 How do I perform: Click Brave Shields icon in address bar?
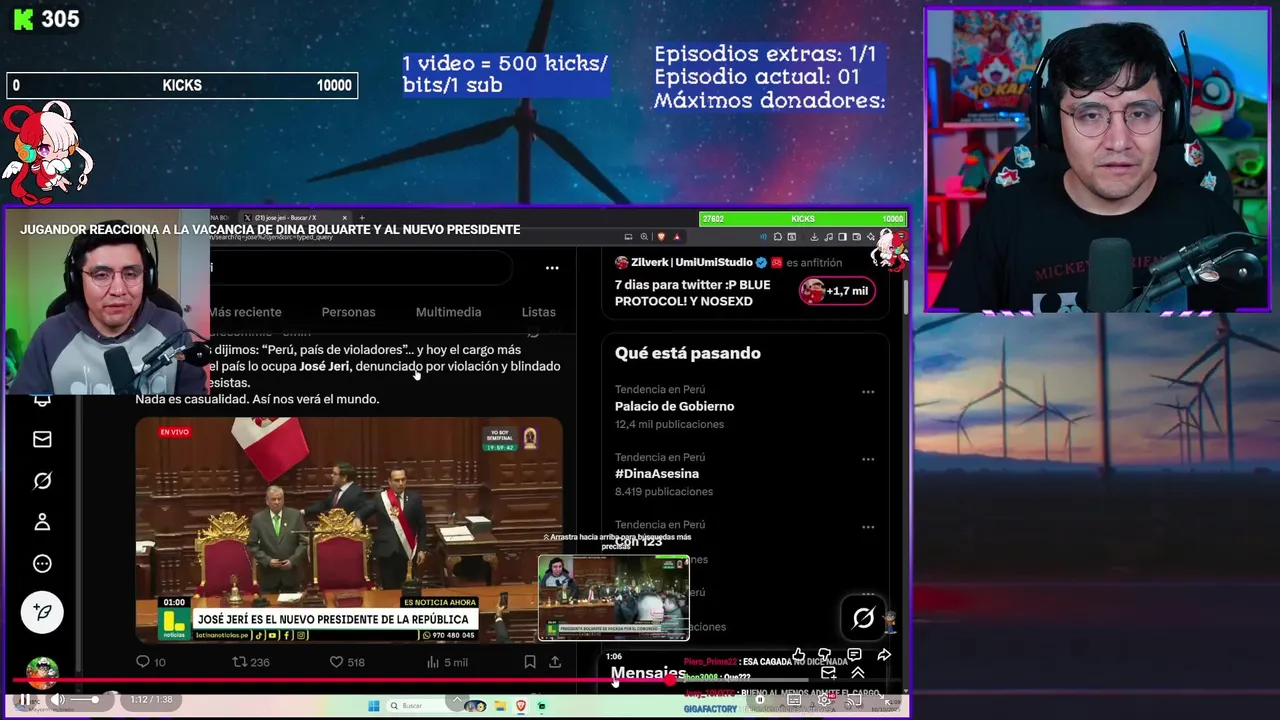661,237
